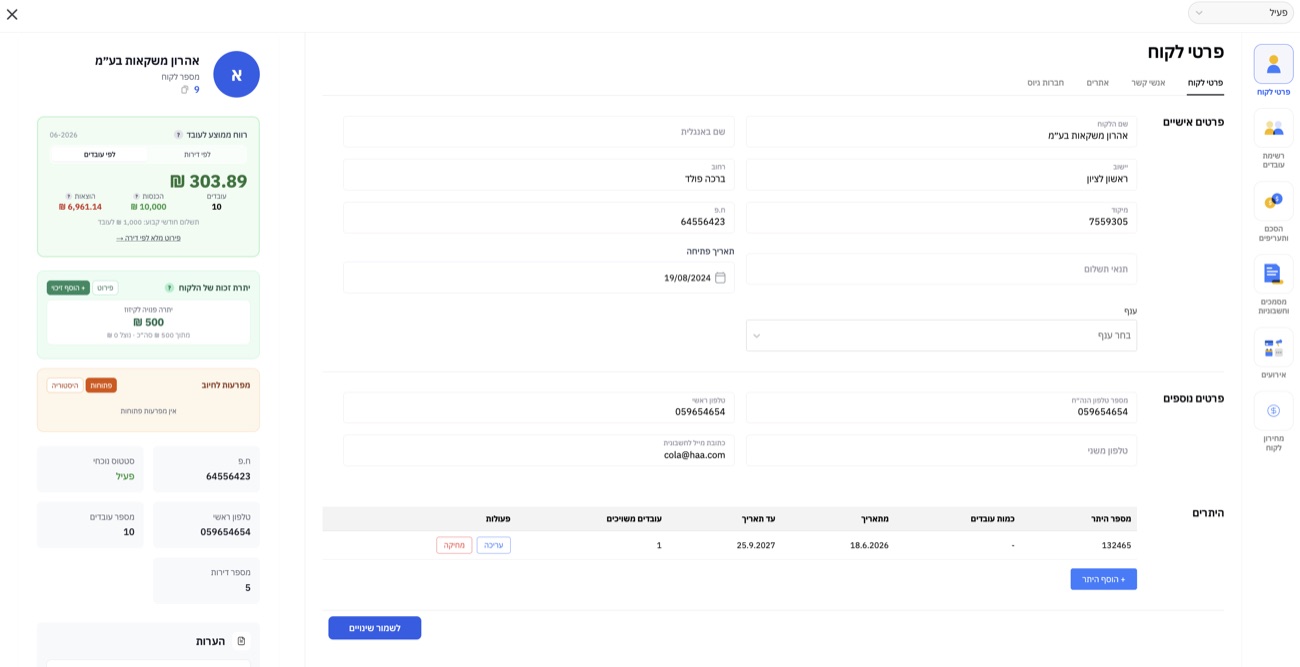Click פירוט button in credit balance card
The image size is (1300, 667).
[105, 288]
